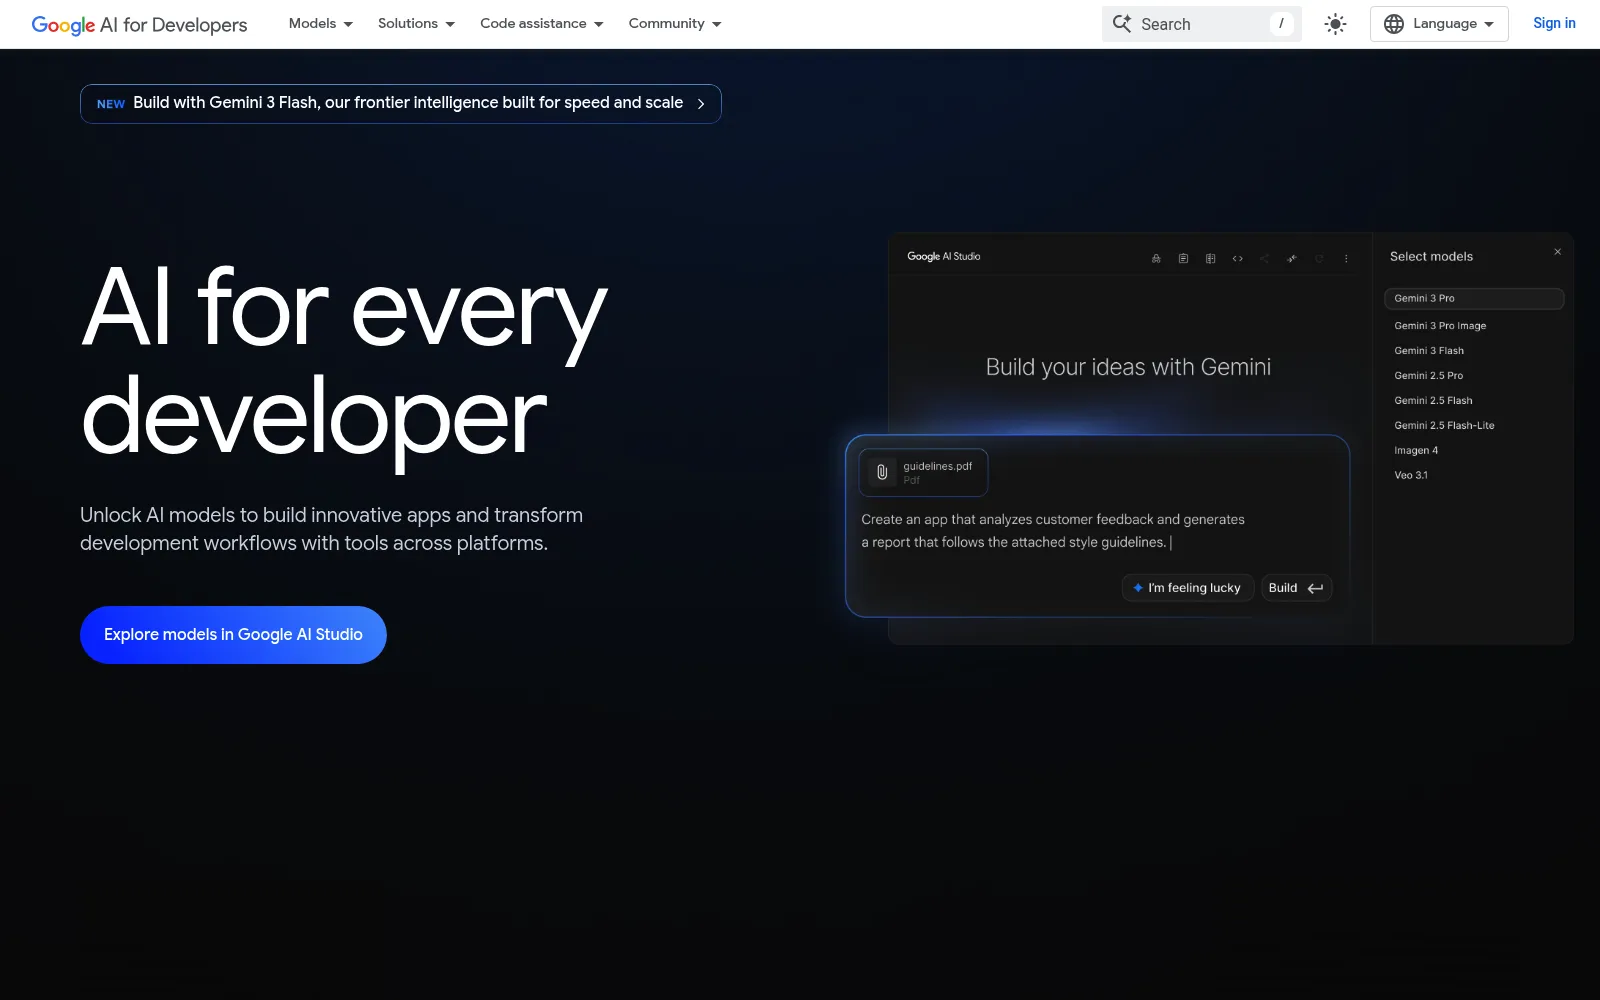Click the code brackets icon in AI Studio toolbar

coord(1238,258)
